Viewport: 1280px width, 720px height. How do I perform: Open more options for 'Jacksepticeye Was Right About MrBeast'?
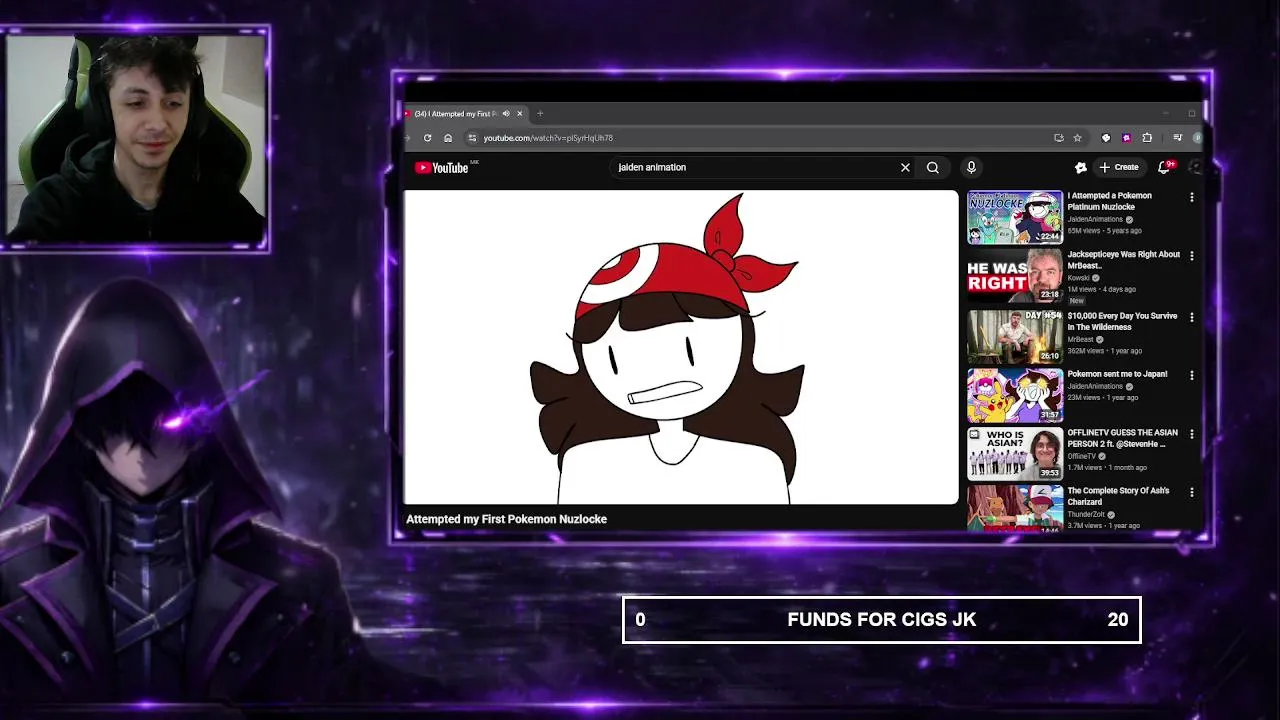tap(1191, 256)
